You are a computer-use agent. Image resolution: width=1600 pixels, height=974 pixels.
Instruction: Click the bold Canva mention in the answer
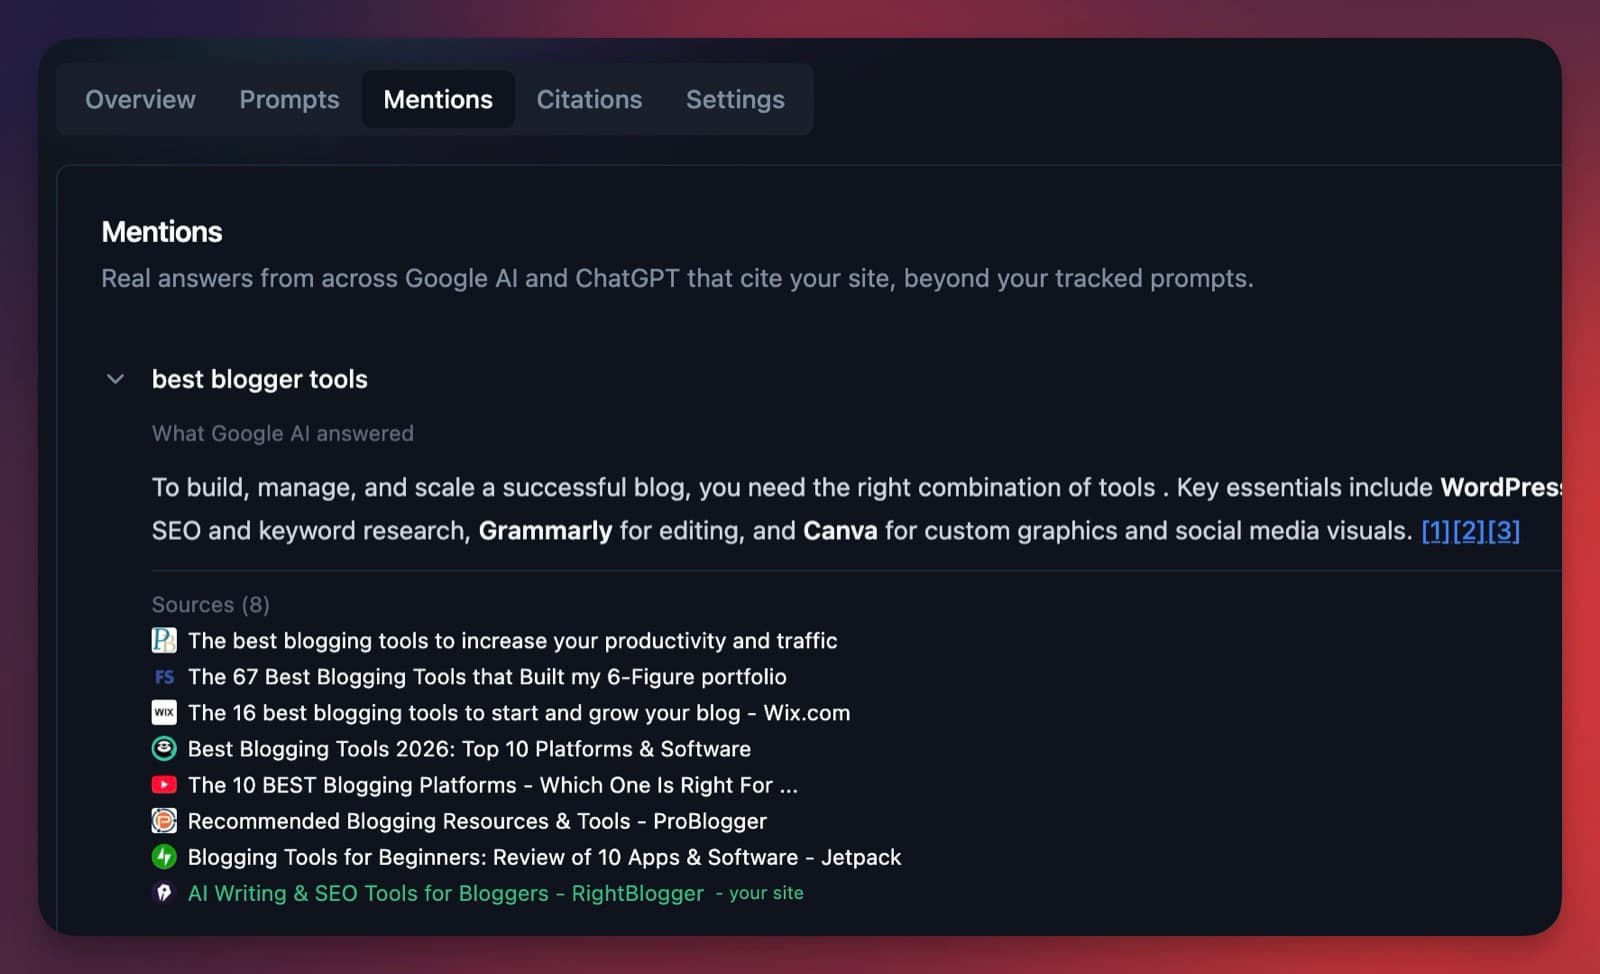(x=840, y=530)
